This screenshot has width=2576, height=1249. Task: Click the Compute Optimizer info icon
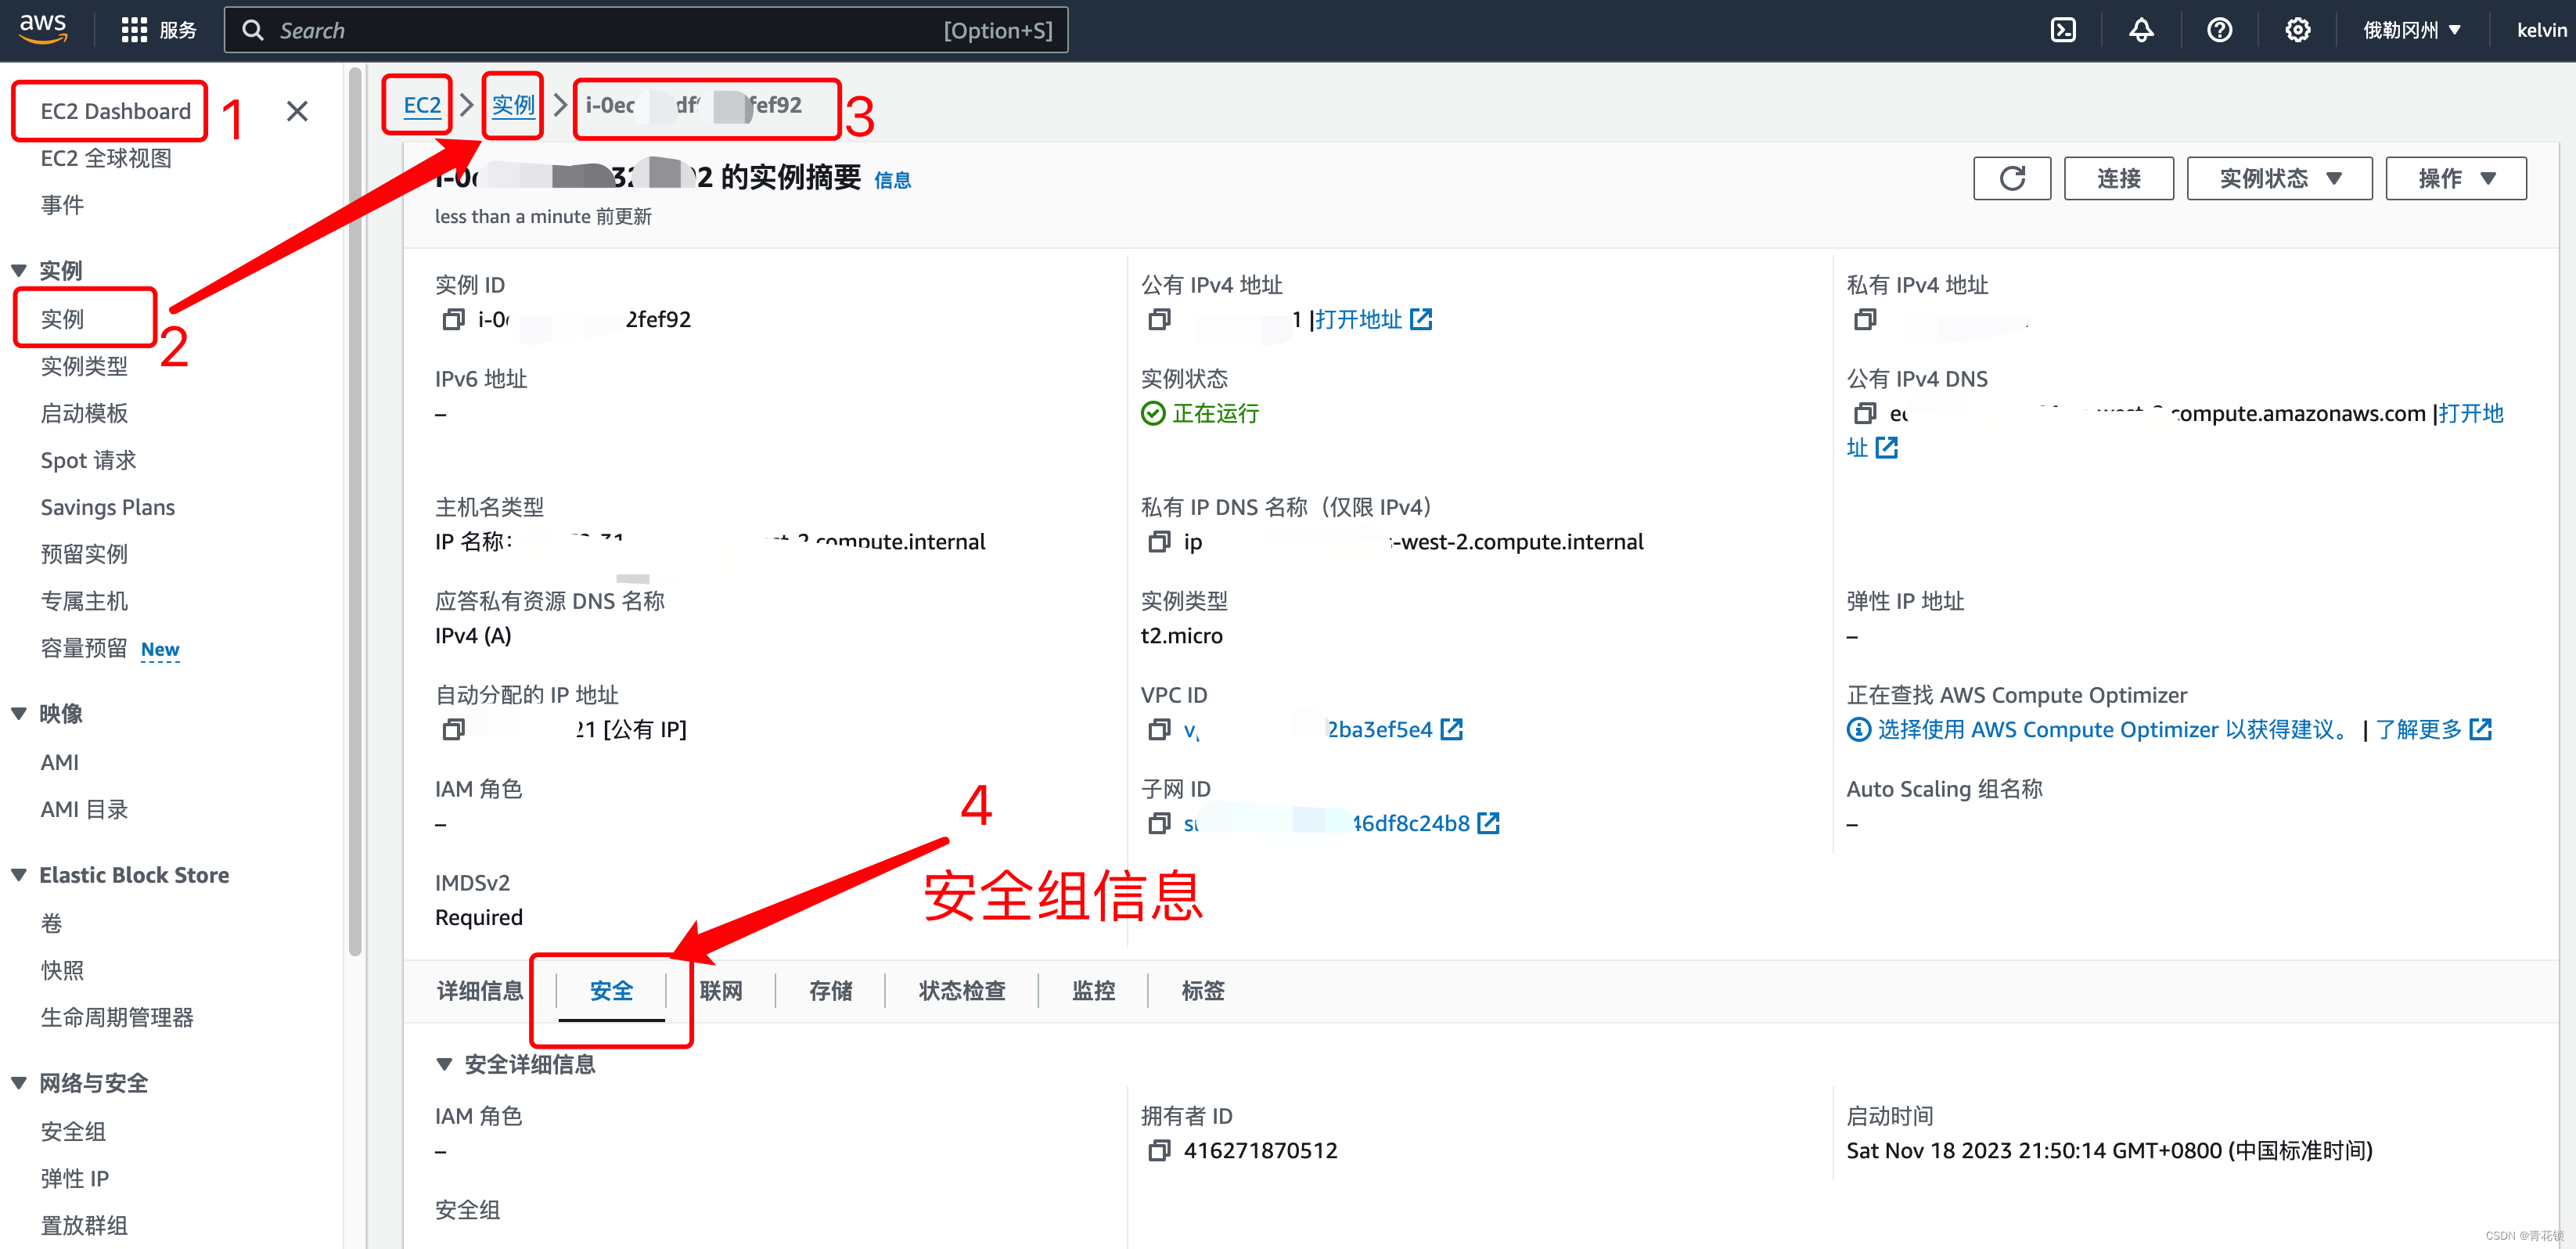[1859, 729]
